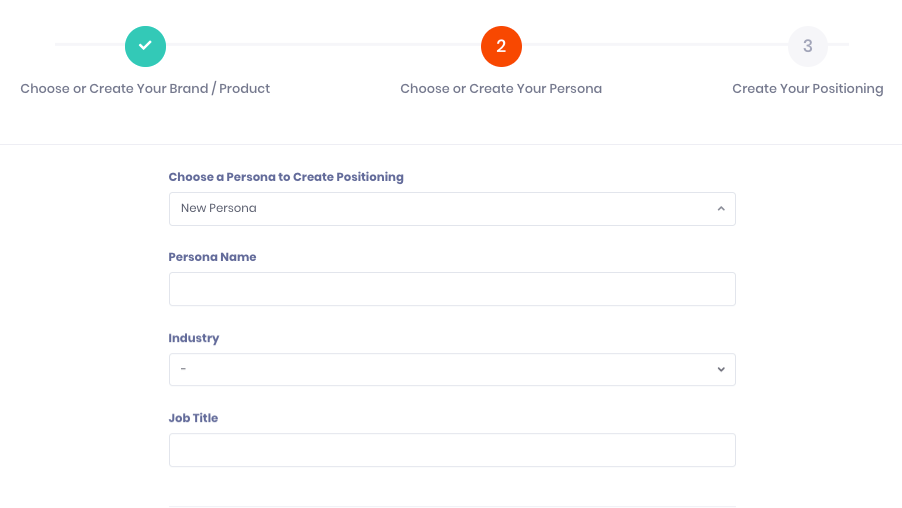Click the New Persona text in the selector

tap(219, 208)
